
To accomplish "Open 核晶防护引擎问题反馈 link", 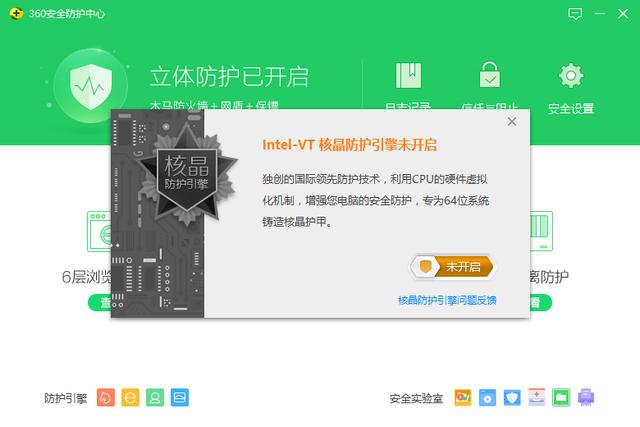I will [447, 299].
